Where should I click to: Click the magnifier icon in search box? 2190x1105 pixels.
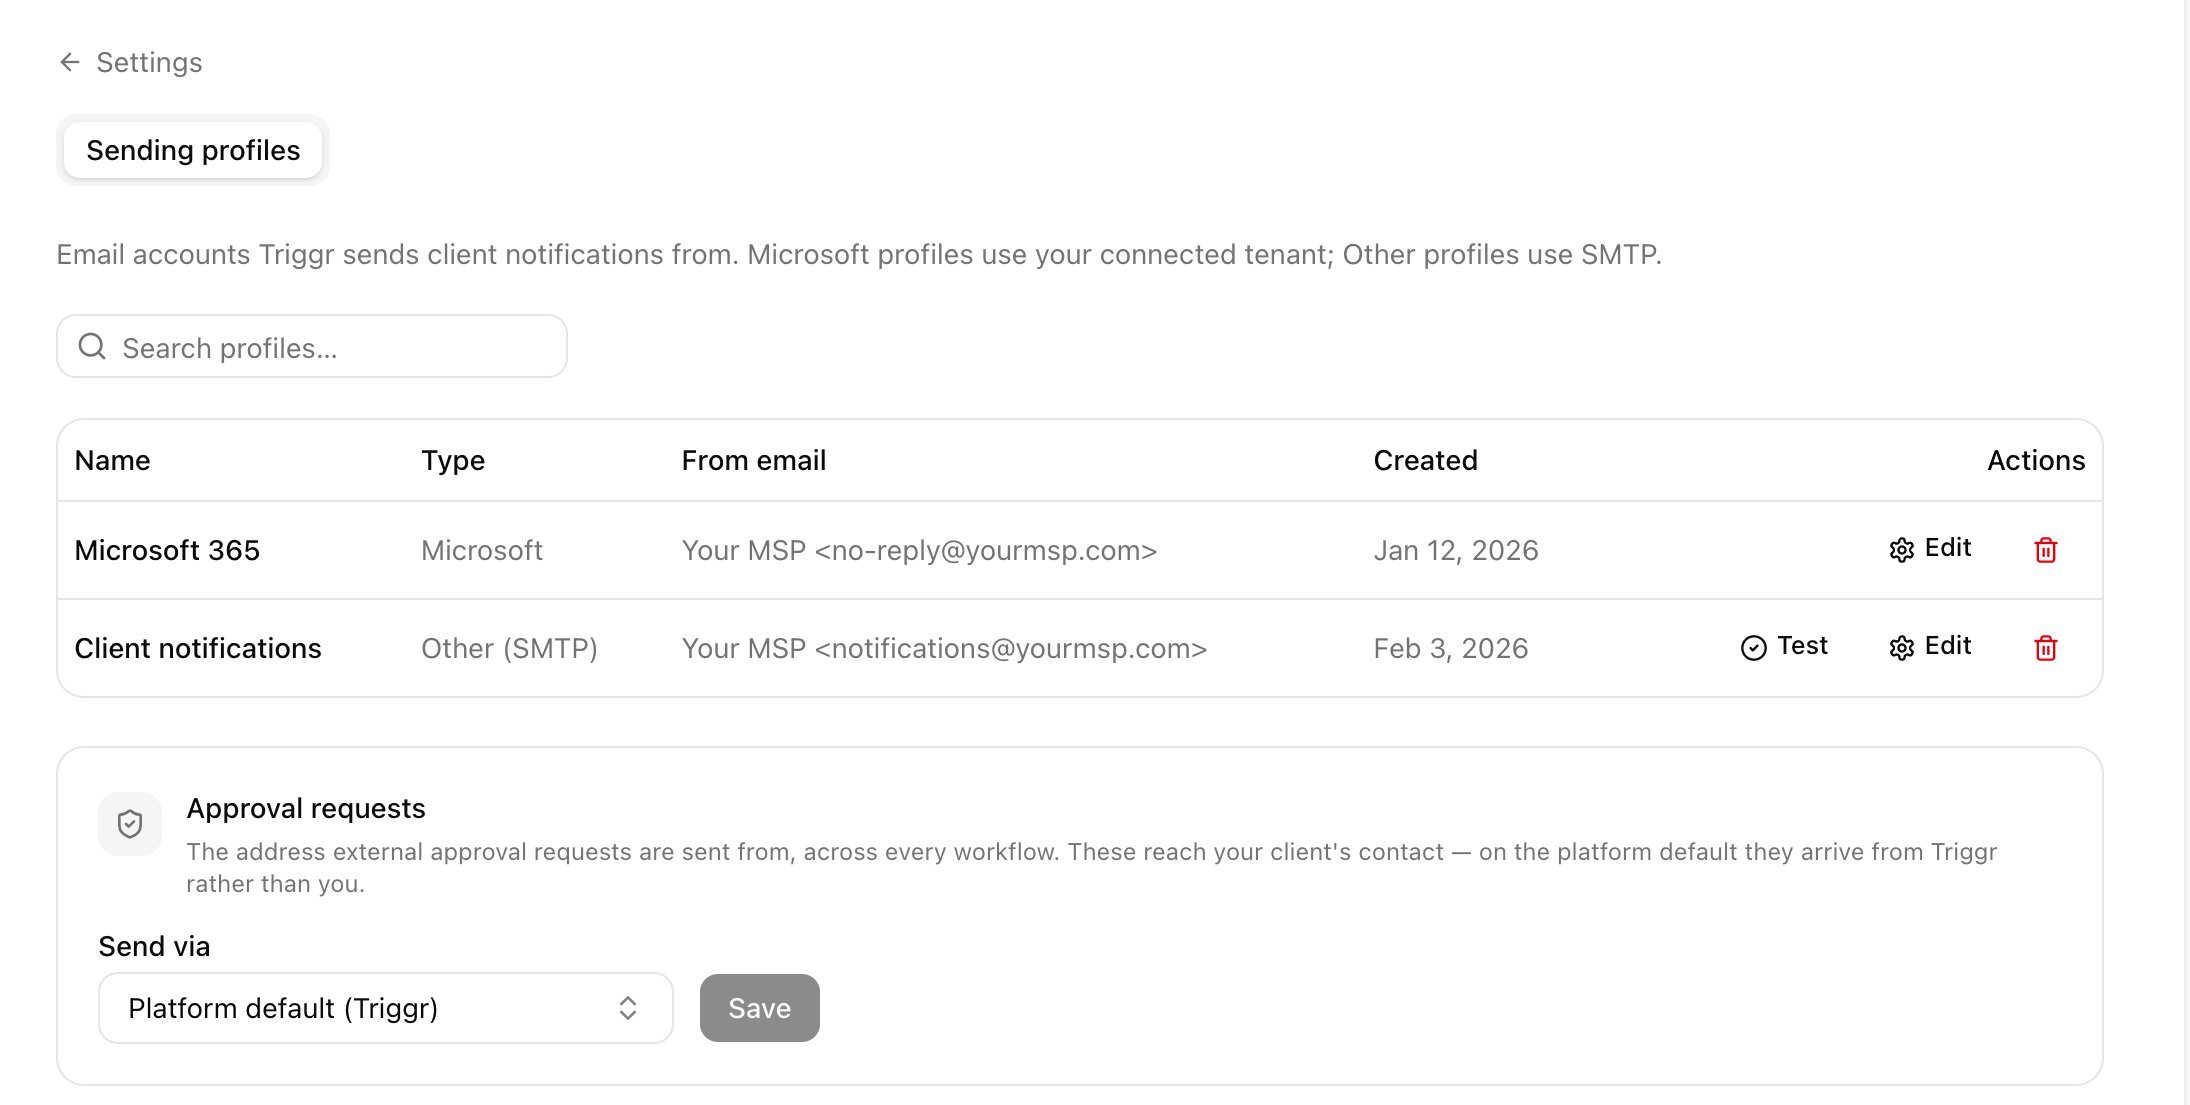click(x=92, y=346)
